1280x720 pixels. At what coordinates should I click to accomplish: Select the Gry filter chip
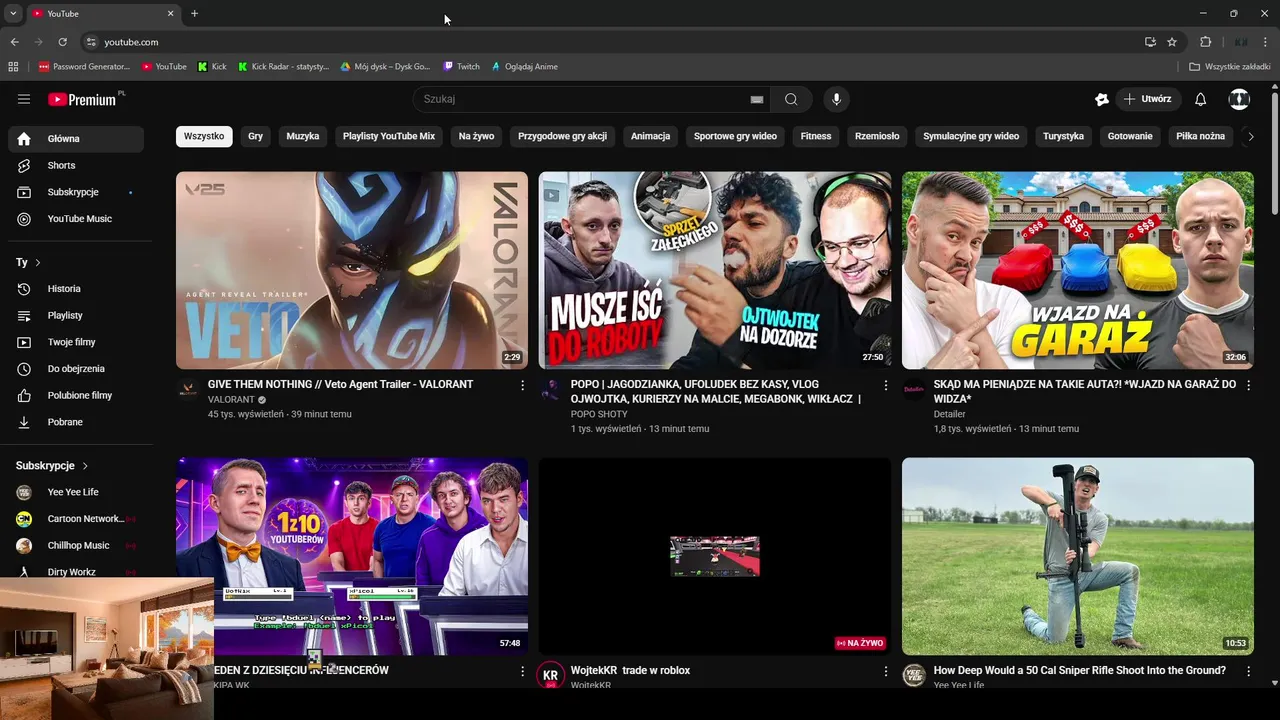256,136
